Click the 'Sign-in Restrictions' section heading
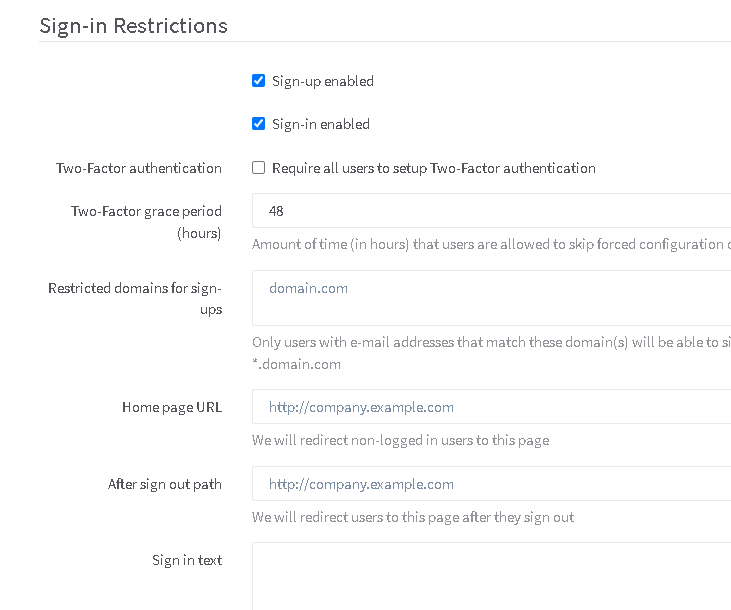Screen dimensions: 731x610 (x=133, y=26)
